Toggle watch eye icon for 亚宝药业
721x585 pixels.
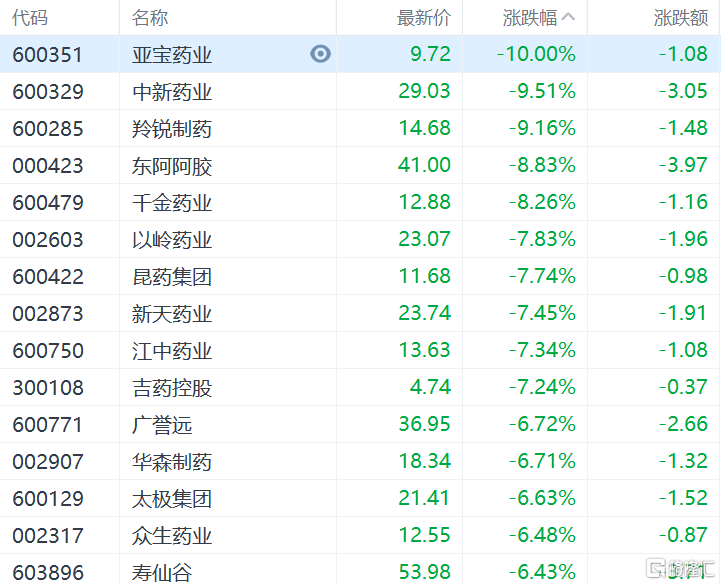320,54
